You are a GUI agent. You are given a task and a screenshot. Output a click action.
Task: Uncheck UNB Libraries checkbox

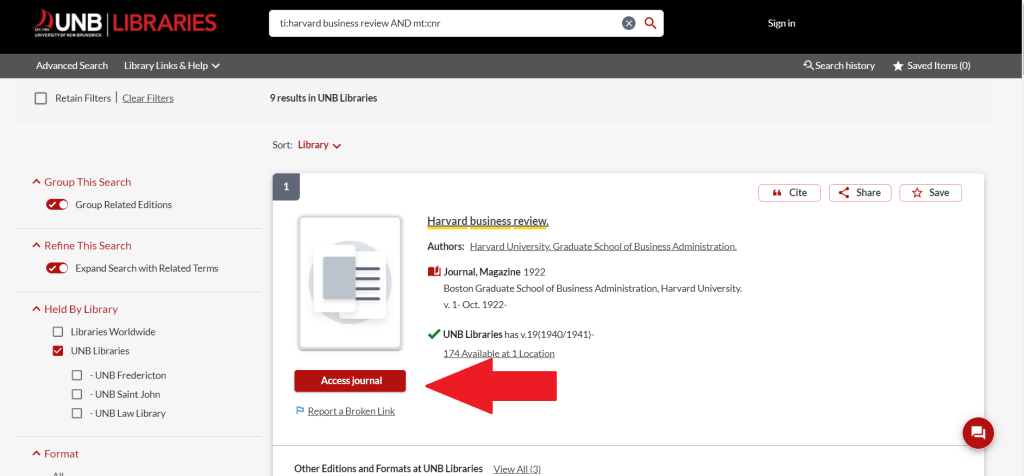click(x=58, y=351)
